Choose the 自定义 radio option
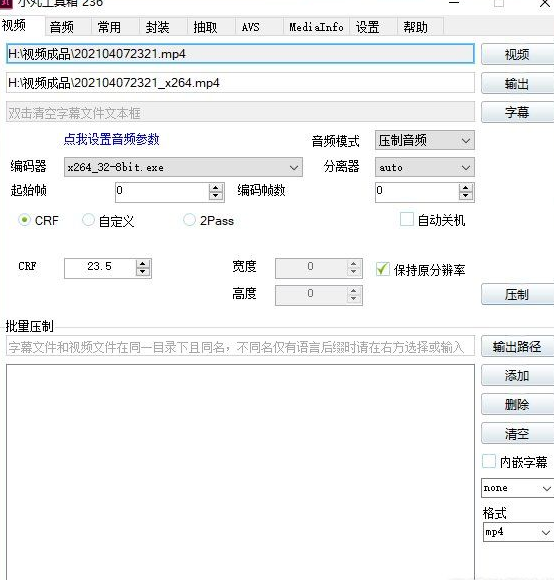 coord(88,220)
